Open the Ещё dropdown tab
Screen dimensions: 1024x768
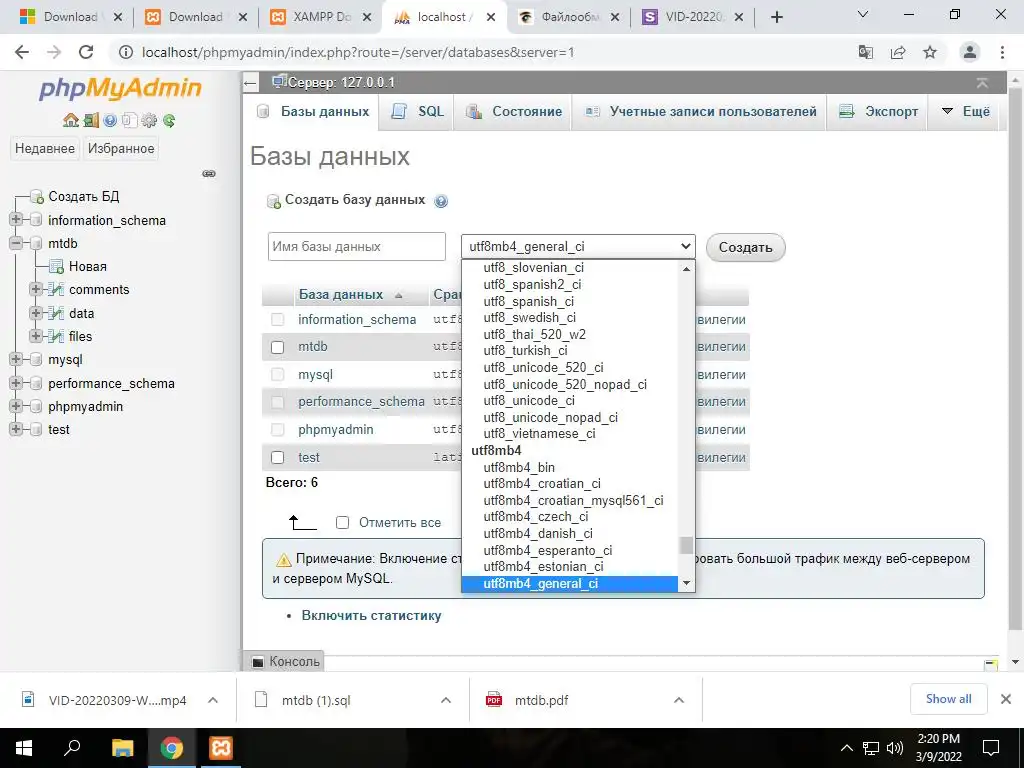[966, 112]
